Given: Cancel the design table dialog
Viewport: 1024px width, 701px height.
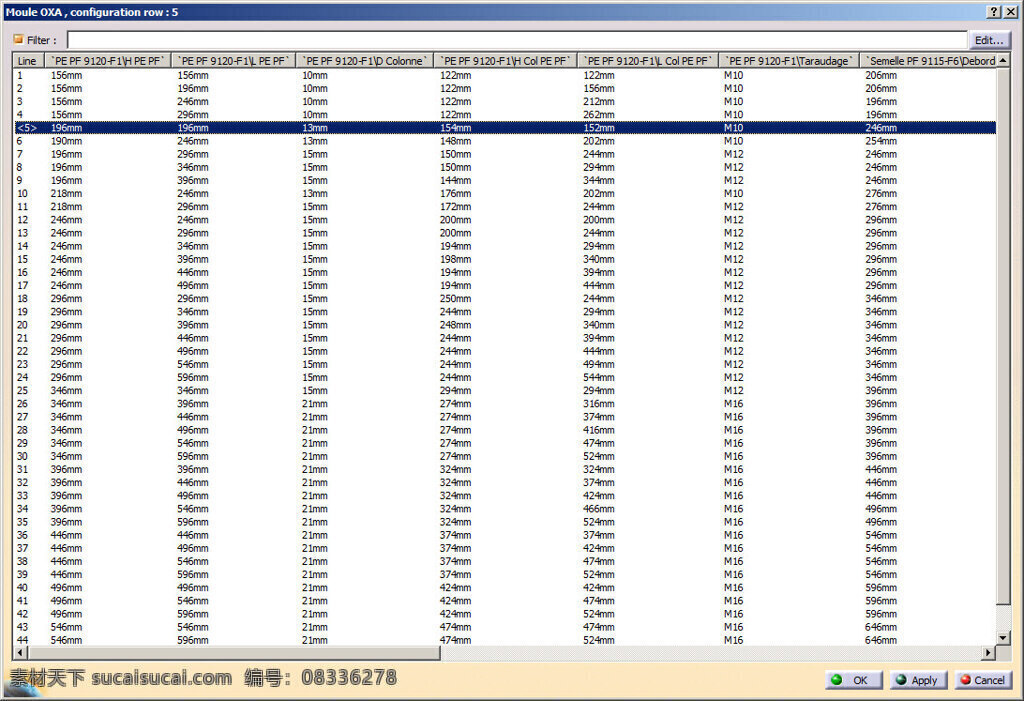Looking at the screenshot, I should [x=982, y=680].
